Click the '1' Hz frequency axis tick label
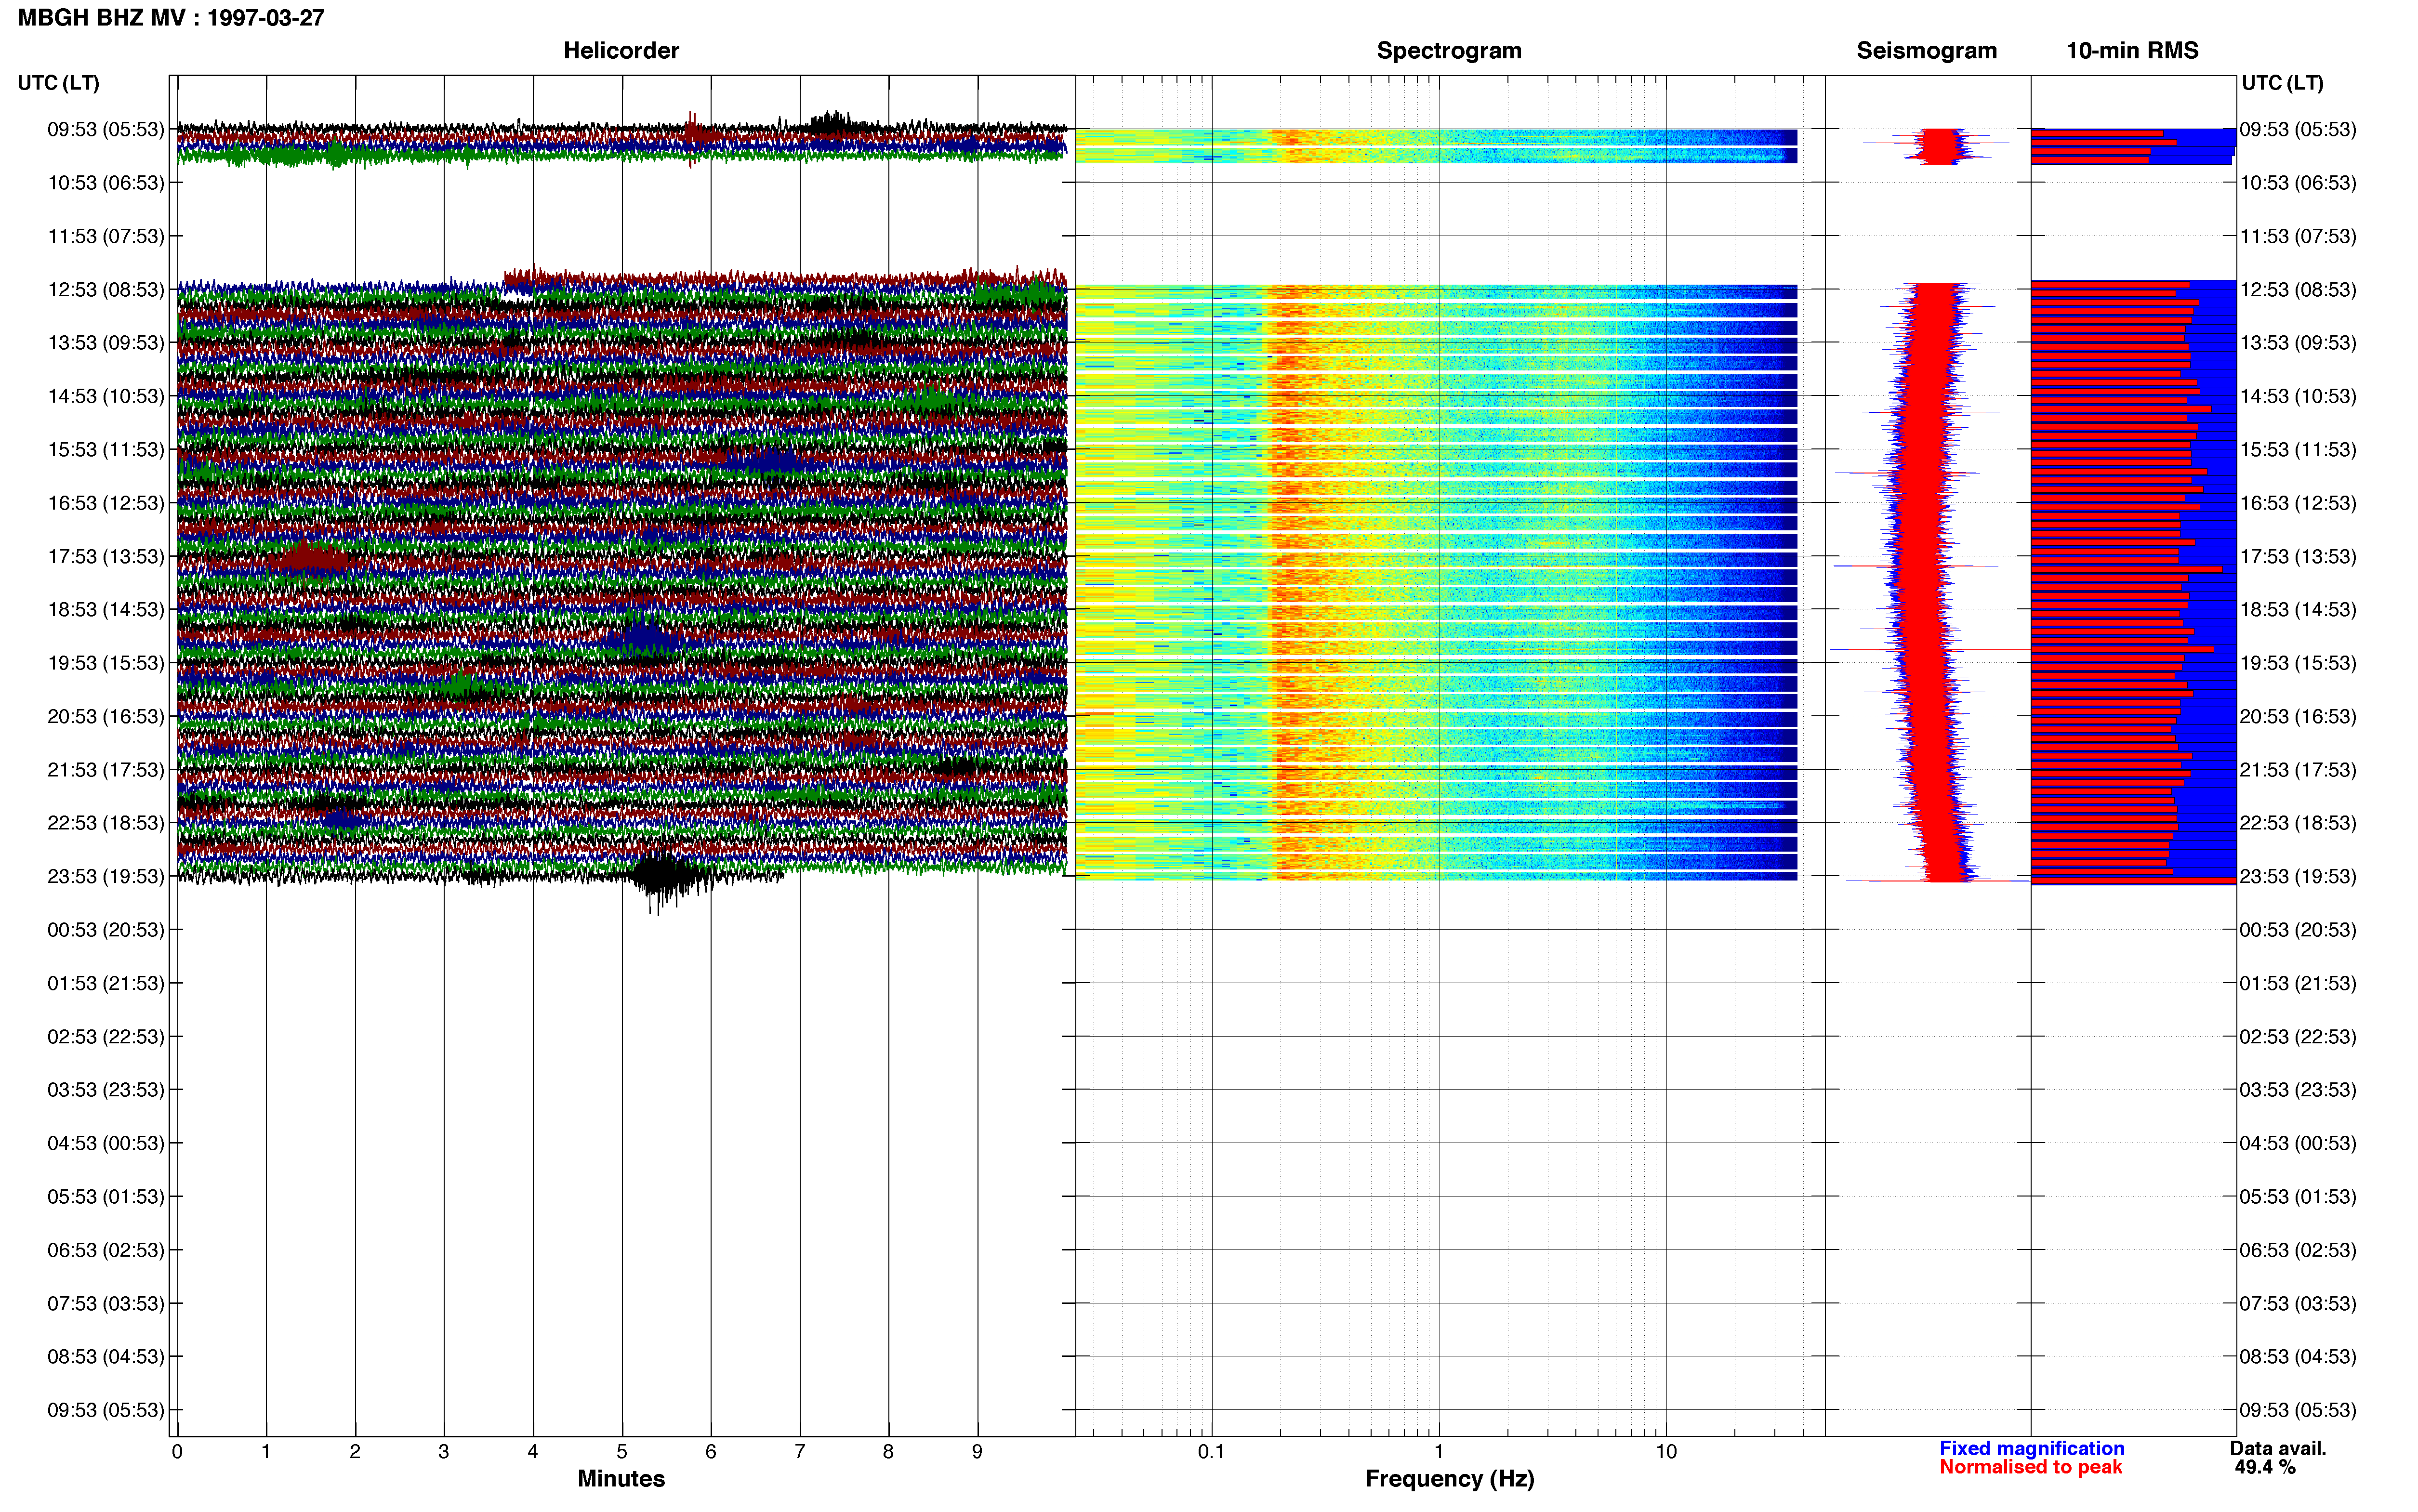This screenshot has width=2418, height=1512. tap(1439, 1451)
